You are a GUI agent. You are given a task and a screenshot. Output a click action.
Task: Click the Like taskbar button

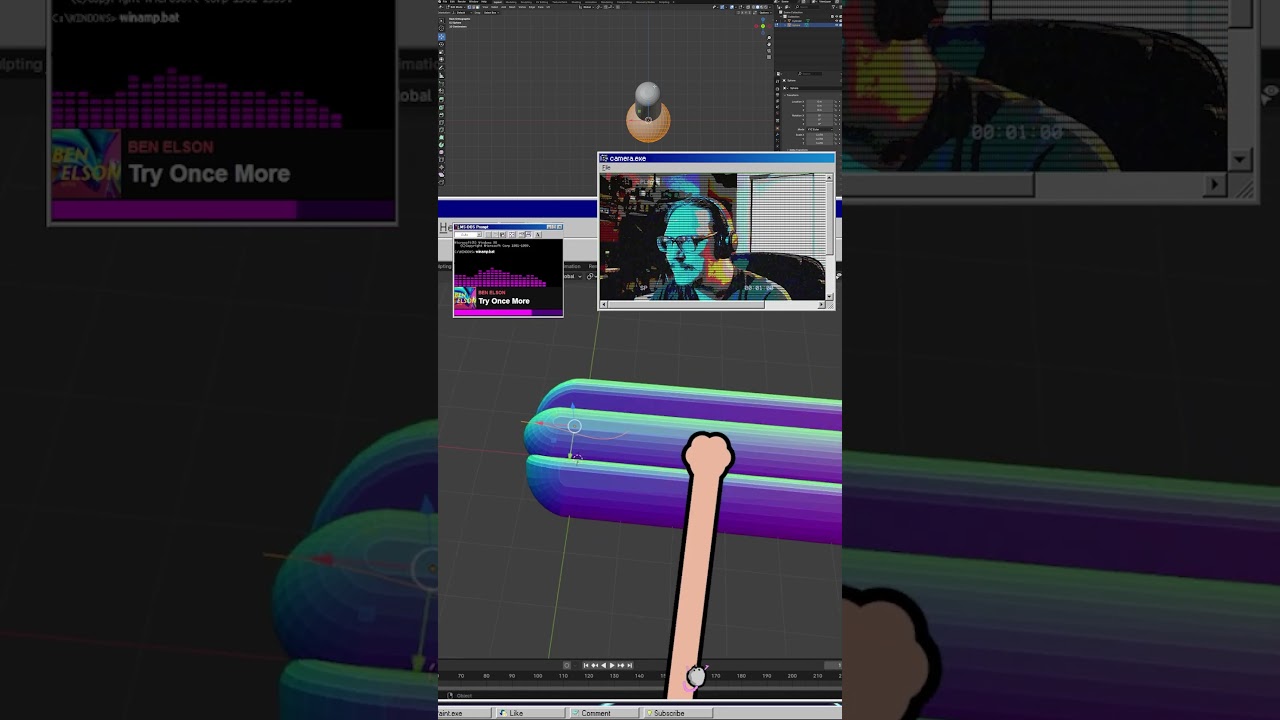tap(528, 713)
